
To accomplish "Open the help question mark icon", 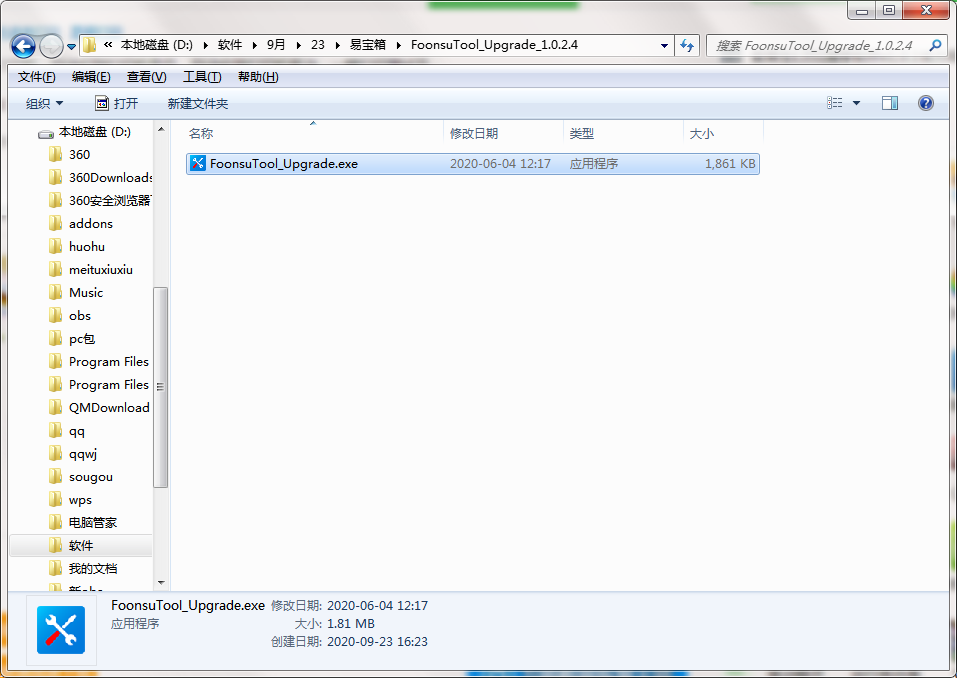I will coord(925,103).
